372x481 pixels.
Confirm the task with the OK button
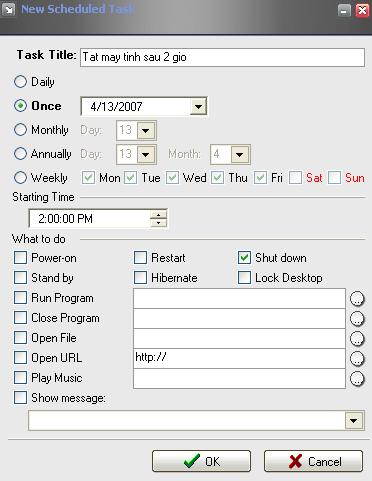coord(201,461)
